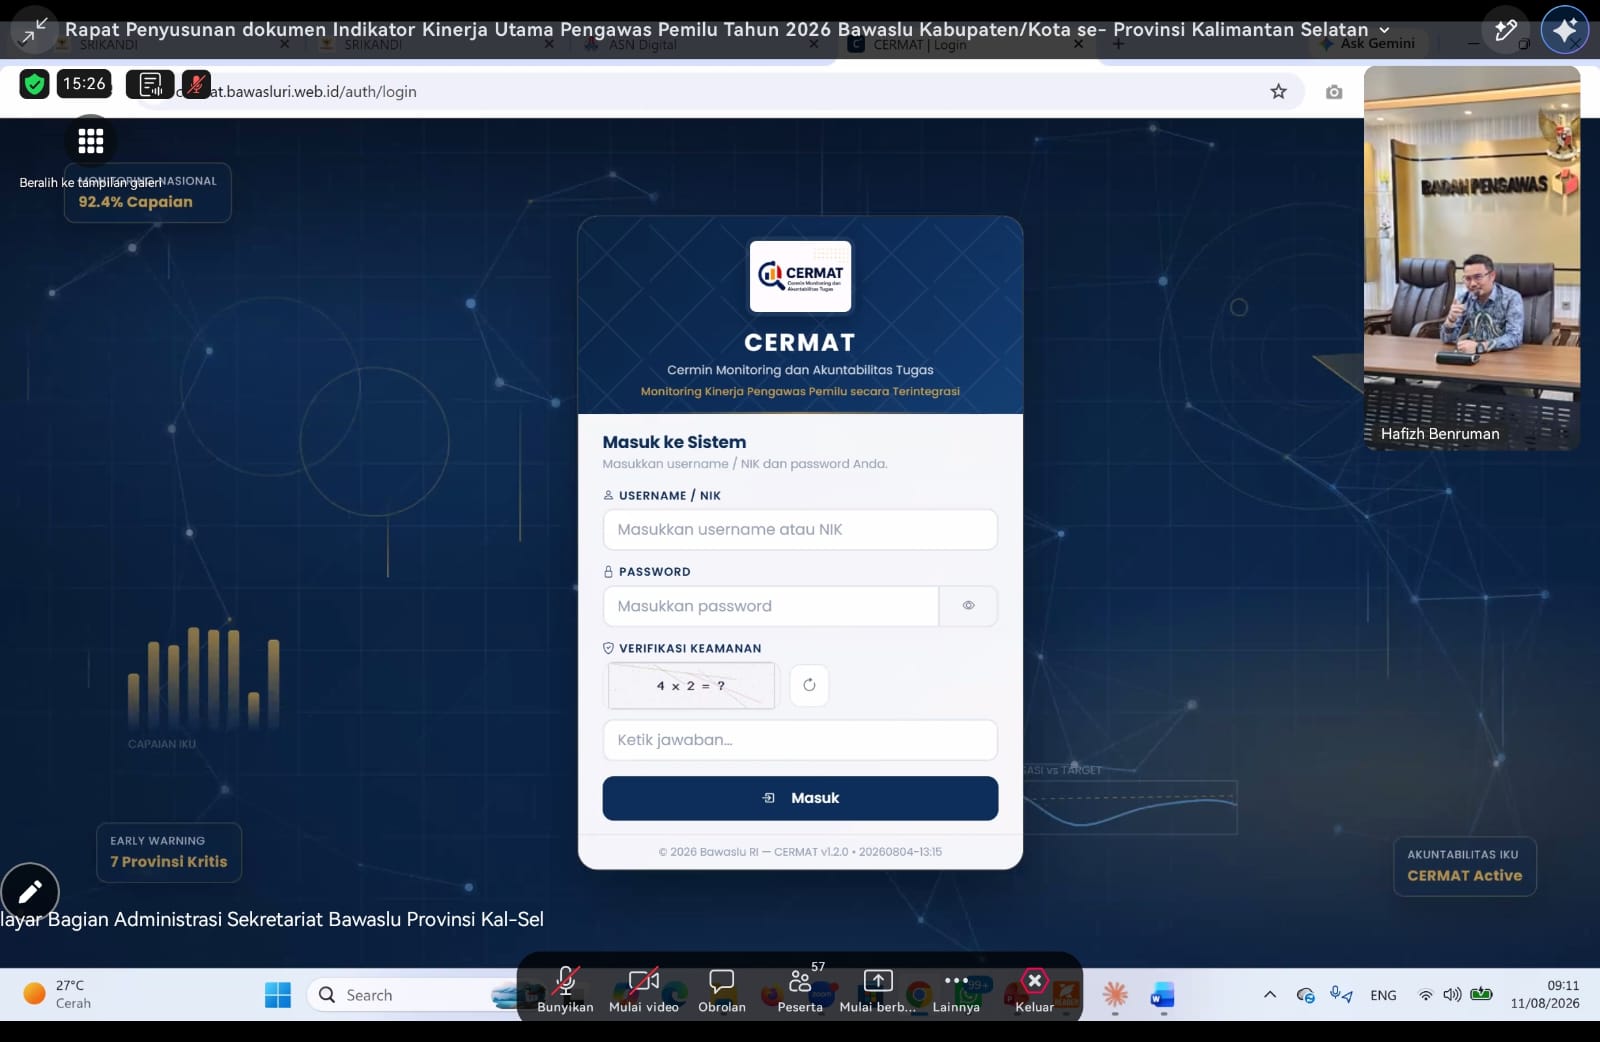Open the pencil annotation tool at bottom left
Image resolution: width=1600 pixels, height=1042 pixels.
point(30,891)
